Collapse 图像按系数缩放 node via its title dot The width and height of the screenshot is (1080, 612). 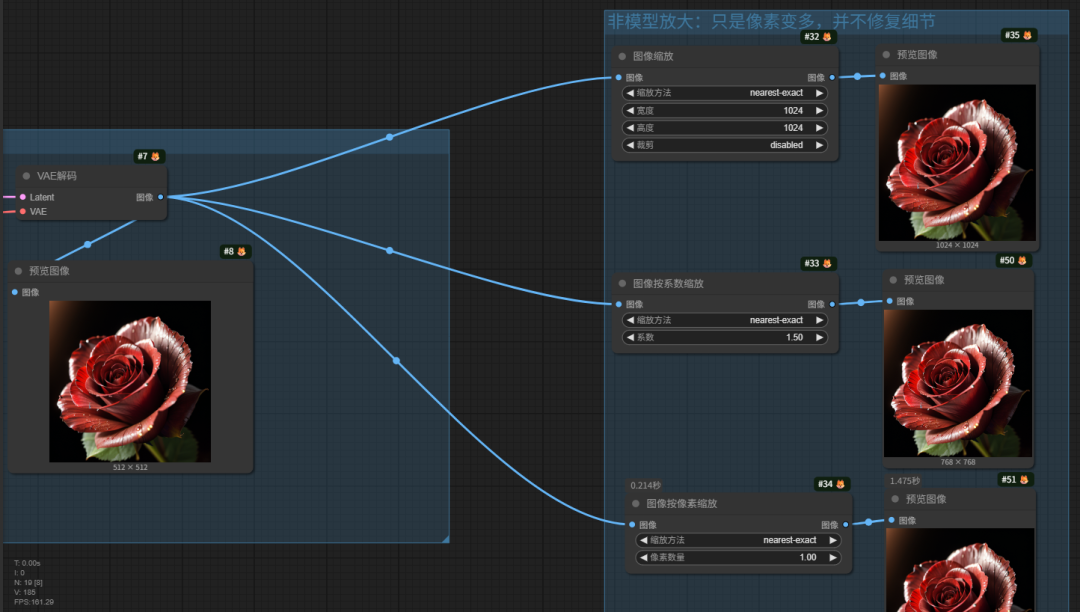tap(623, 283)
